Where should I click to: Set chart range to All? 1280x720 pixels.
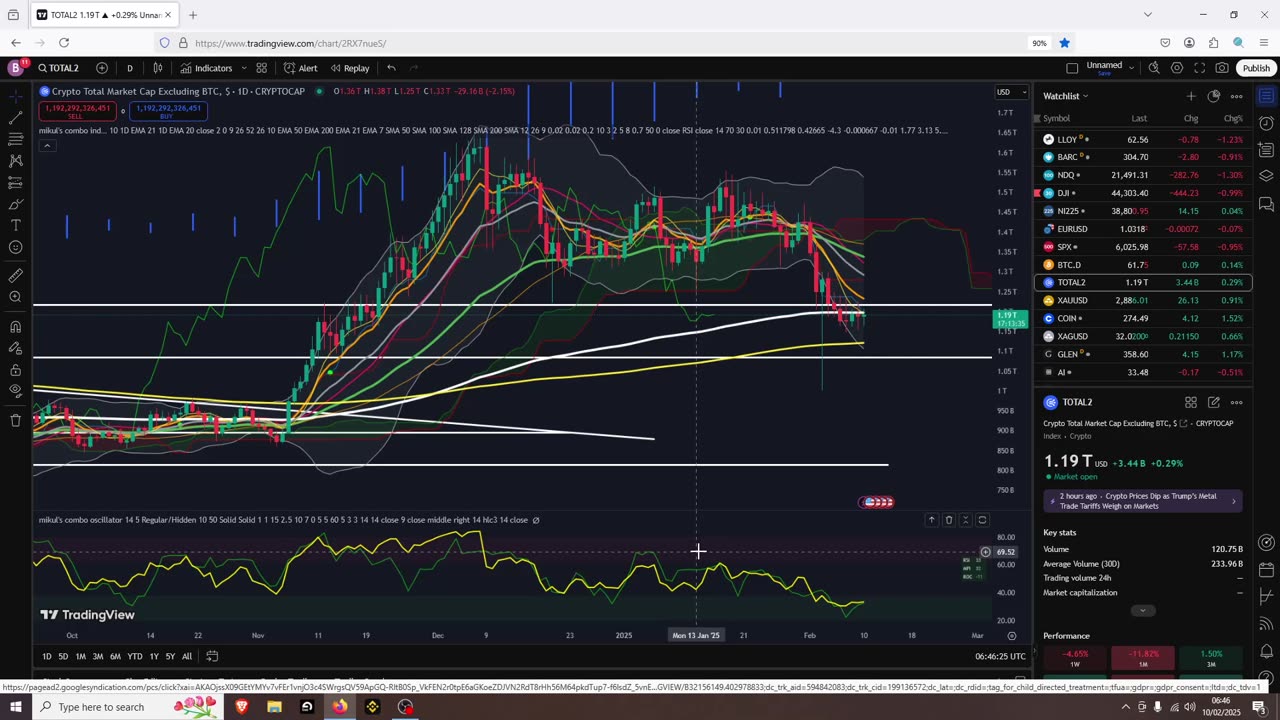(187, 656)
